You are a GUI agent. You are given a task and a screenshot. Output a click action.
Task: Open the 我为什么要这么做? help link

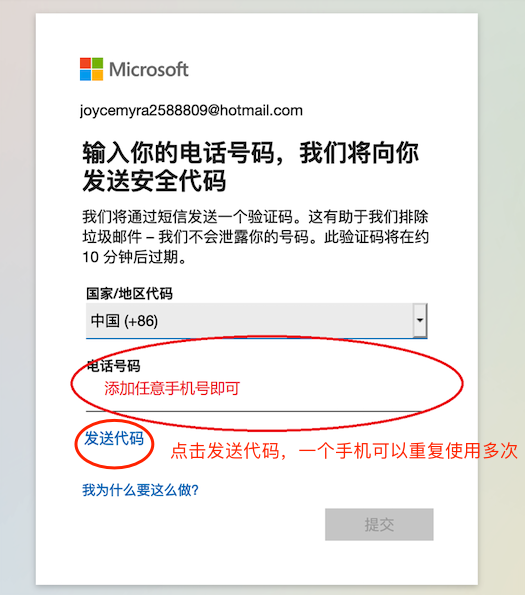coord(140,490)
